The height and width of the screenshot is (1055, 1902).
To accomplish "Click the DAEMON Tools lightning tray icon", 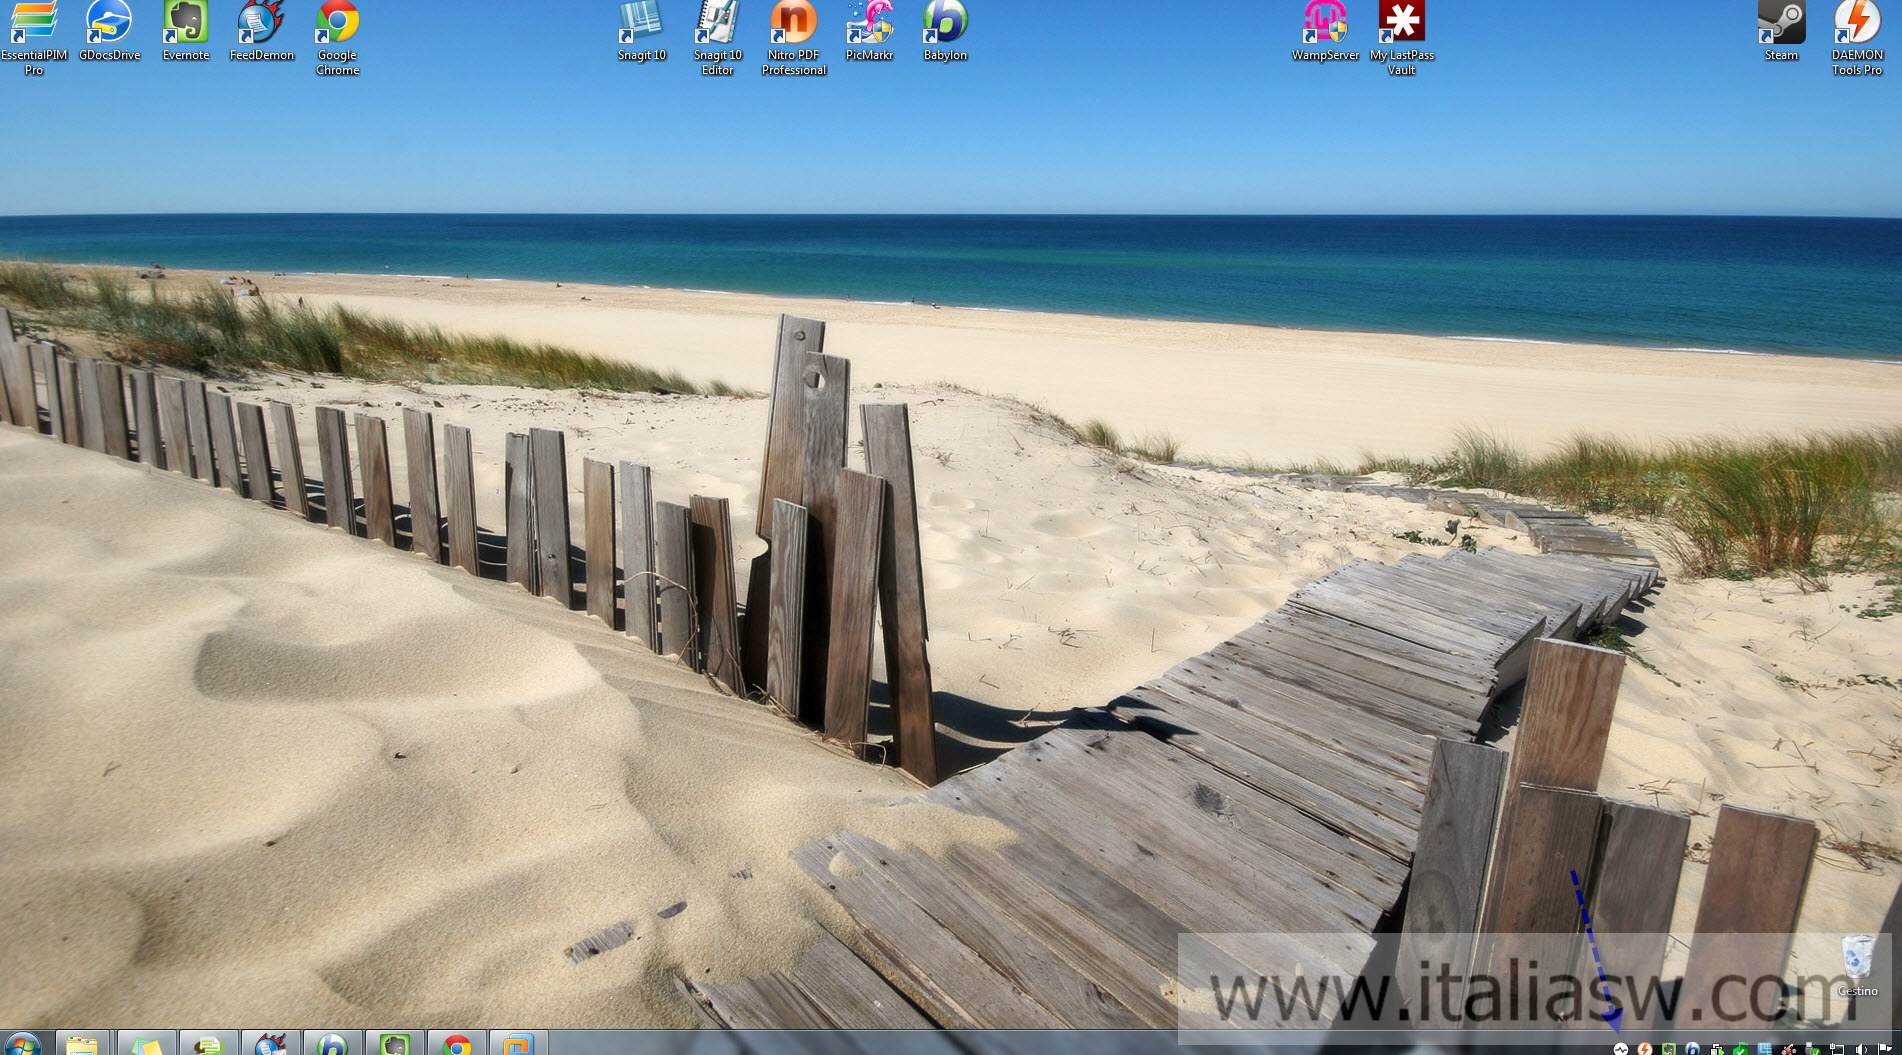I will pos(1645,1049).
